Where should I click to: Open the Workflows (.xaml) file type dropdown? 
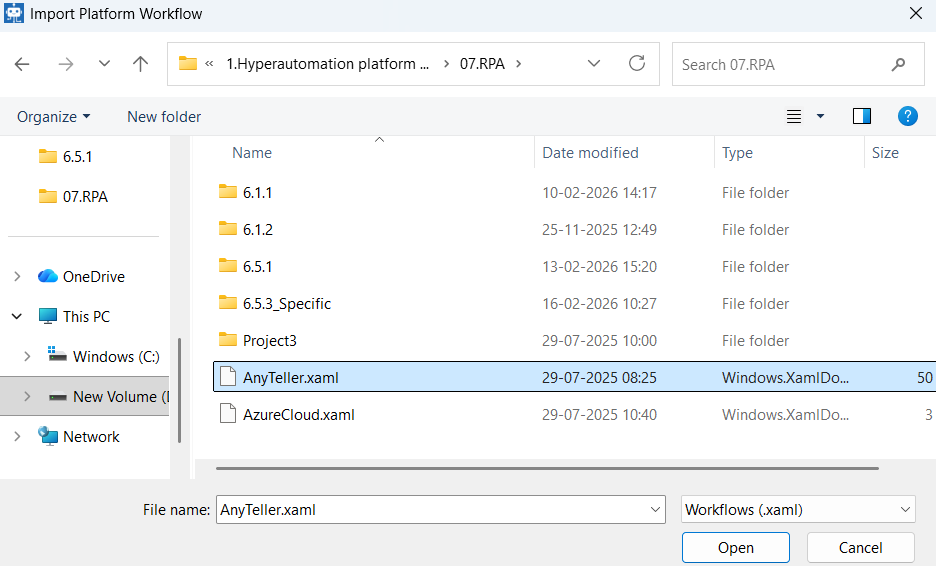(x=798, y=510)
